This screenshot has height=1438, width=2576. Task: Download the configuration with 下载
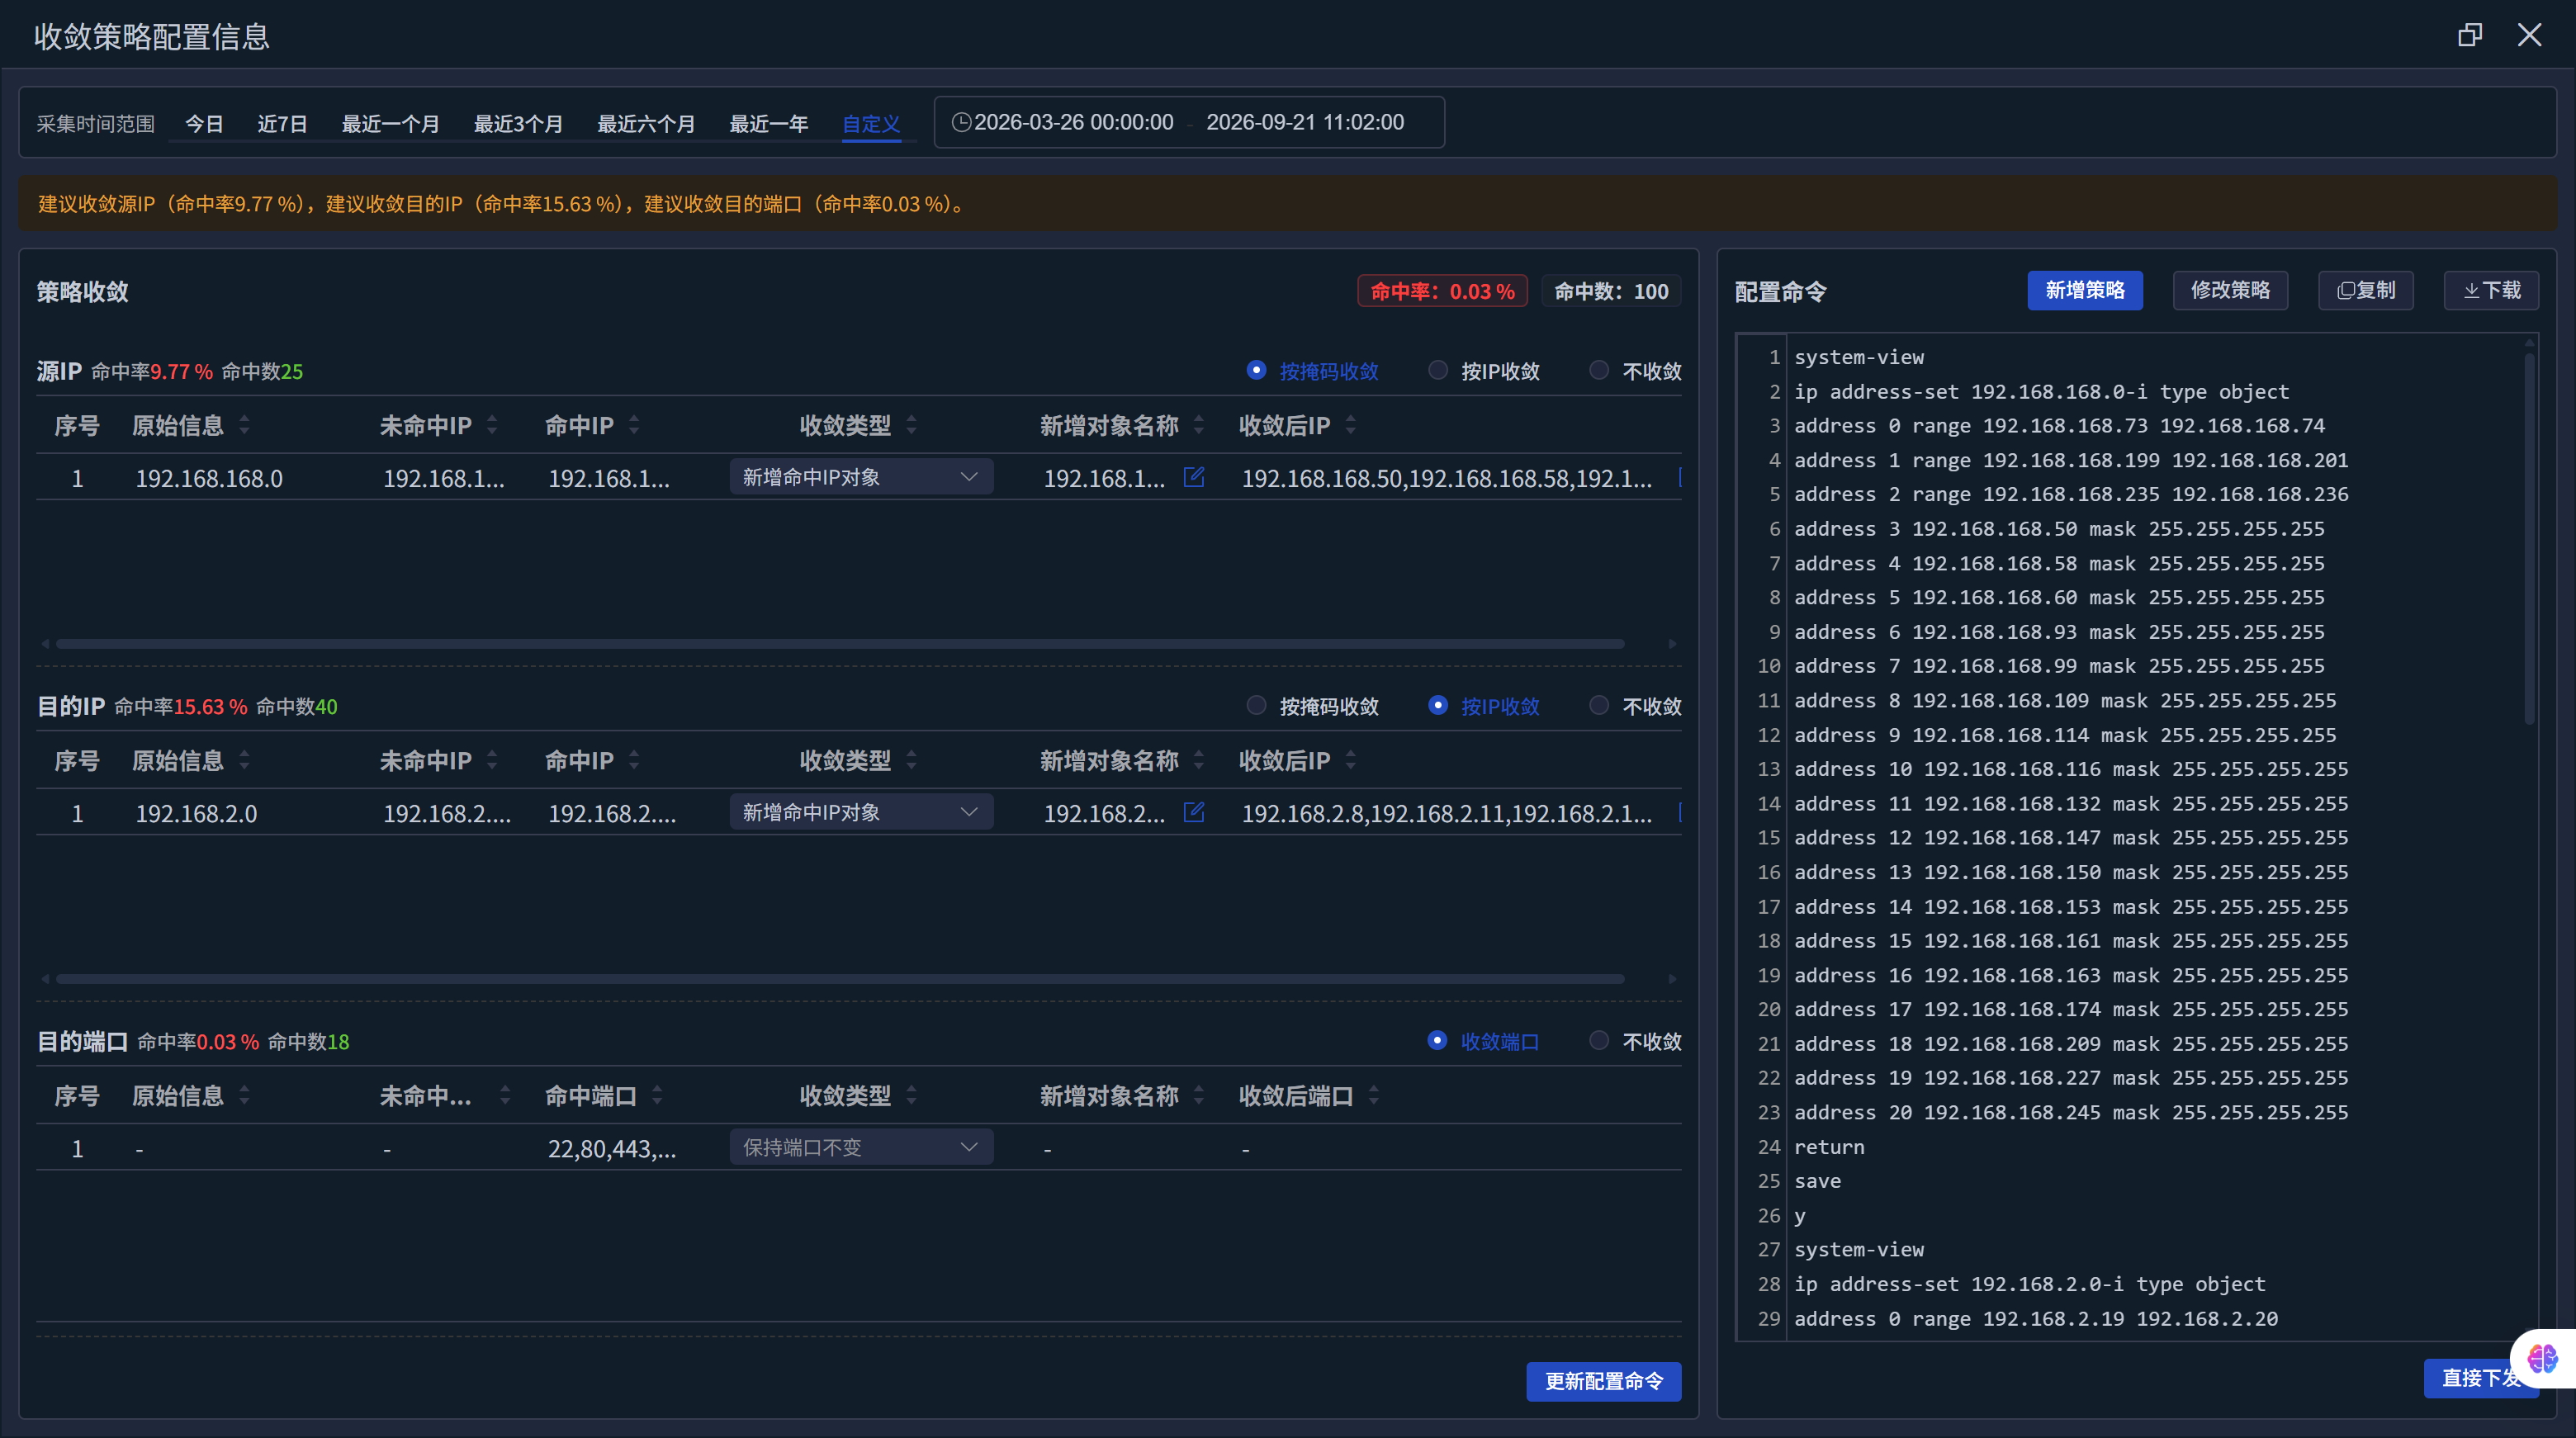coord(2491,290)
